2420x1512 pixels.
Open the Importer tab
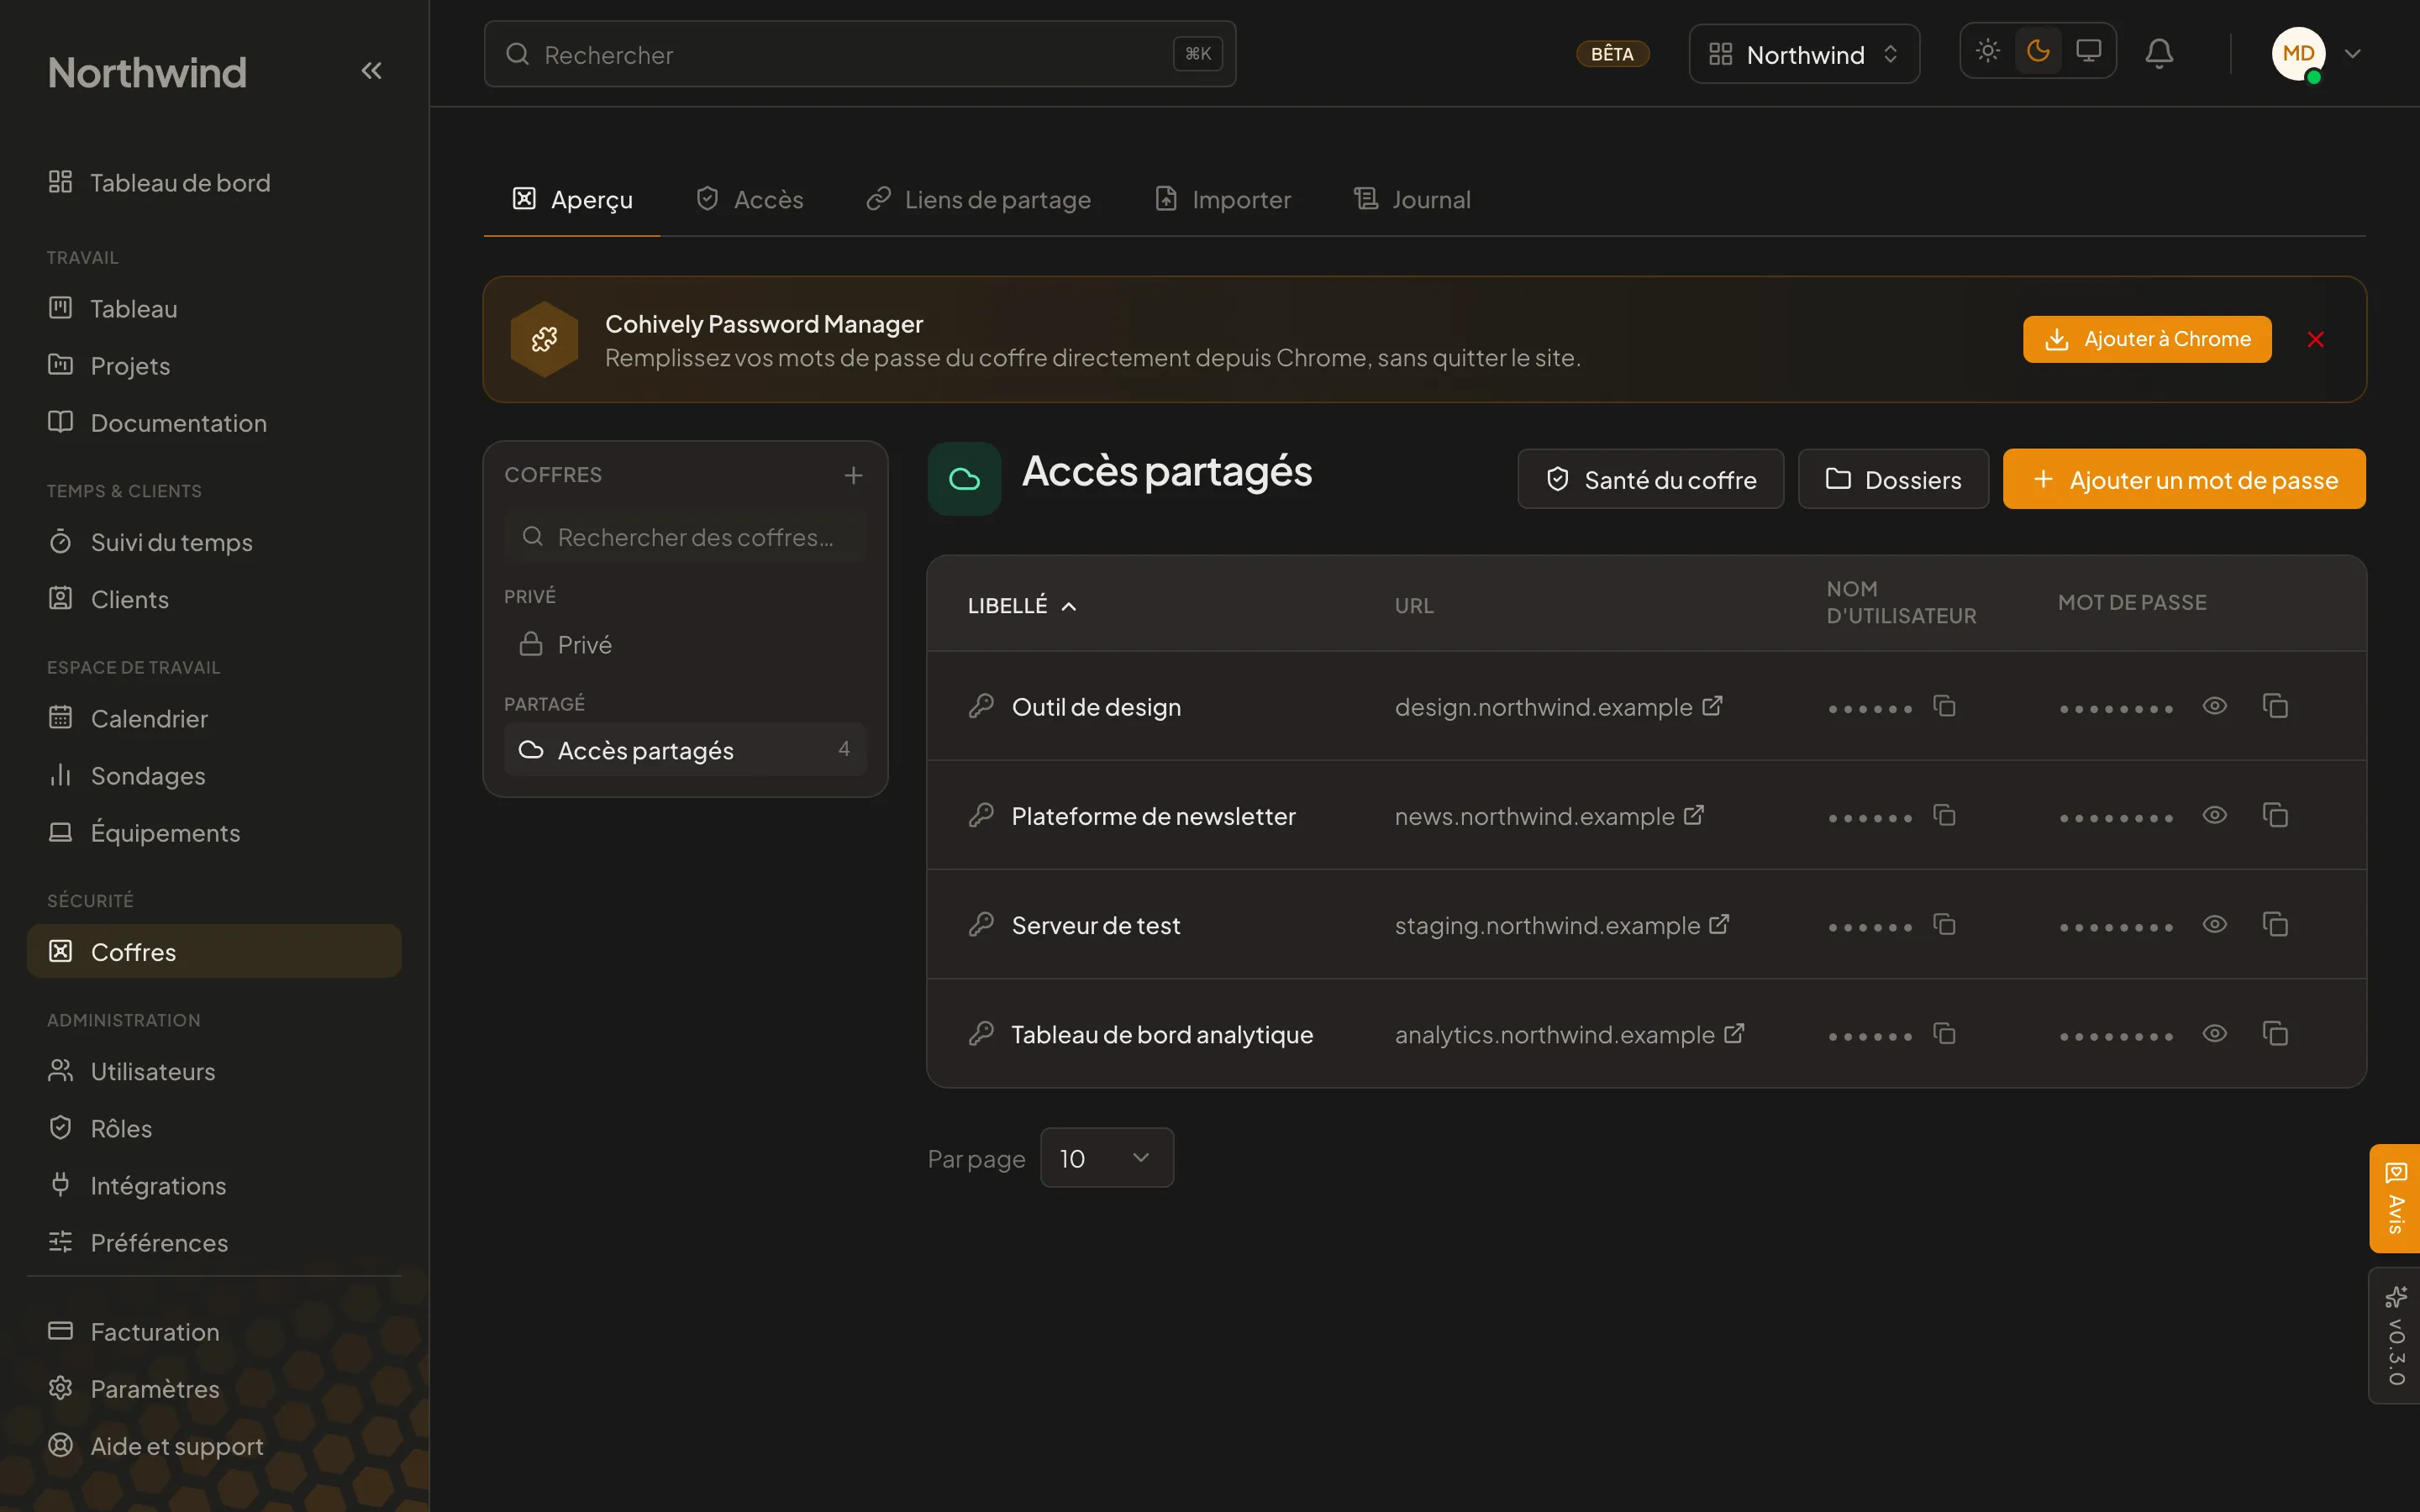click(x=1223, y=200)
